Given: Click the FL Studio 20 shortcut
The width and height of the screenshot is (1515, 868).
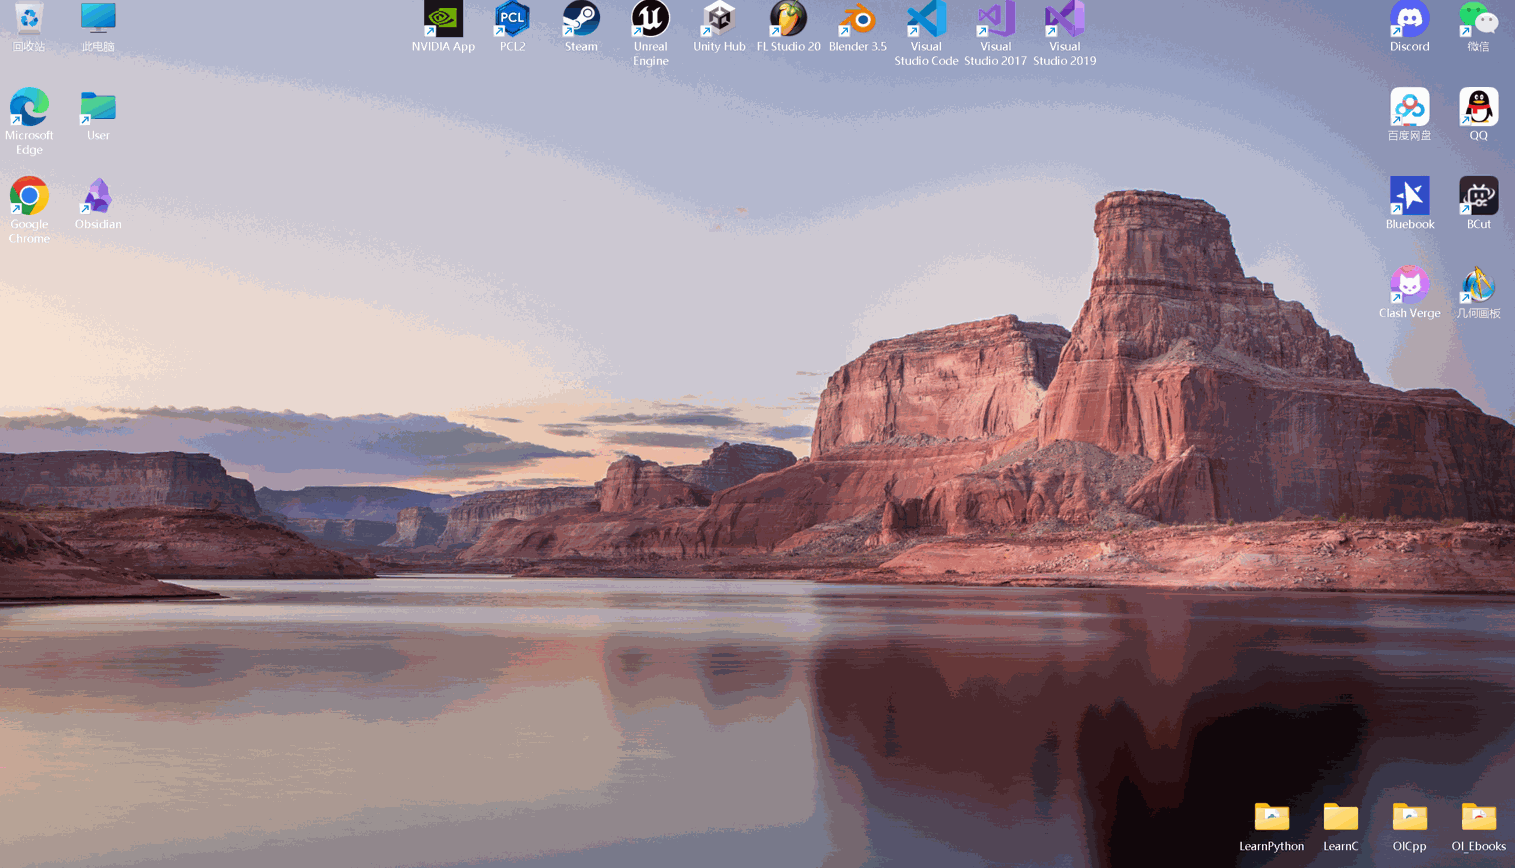Looking at the screenshot, I should [x=788, y=20].
